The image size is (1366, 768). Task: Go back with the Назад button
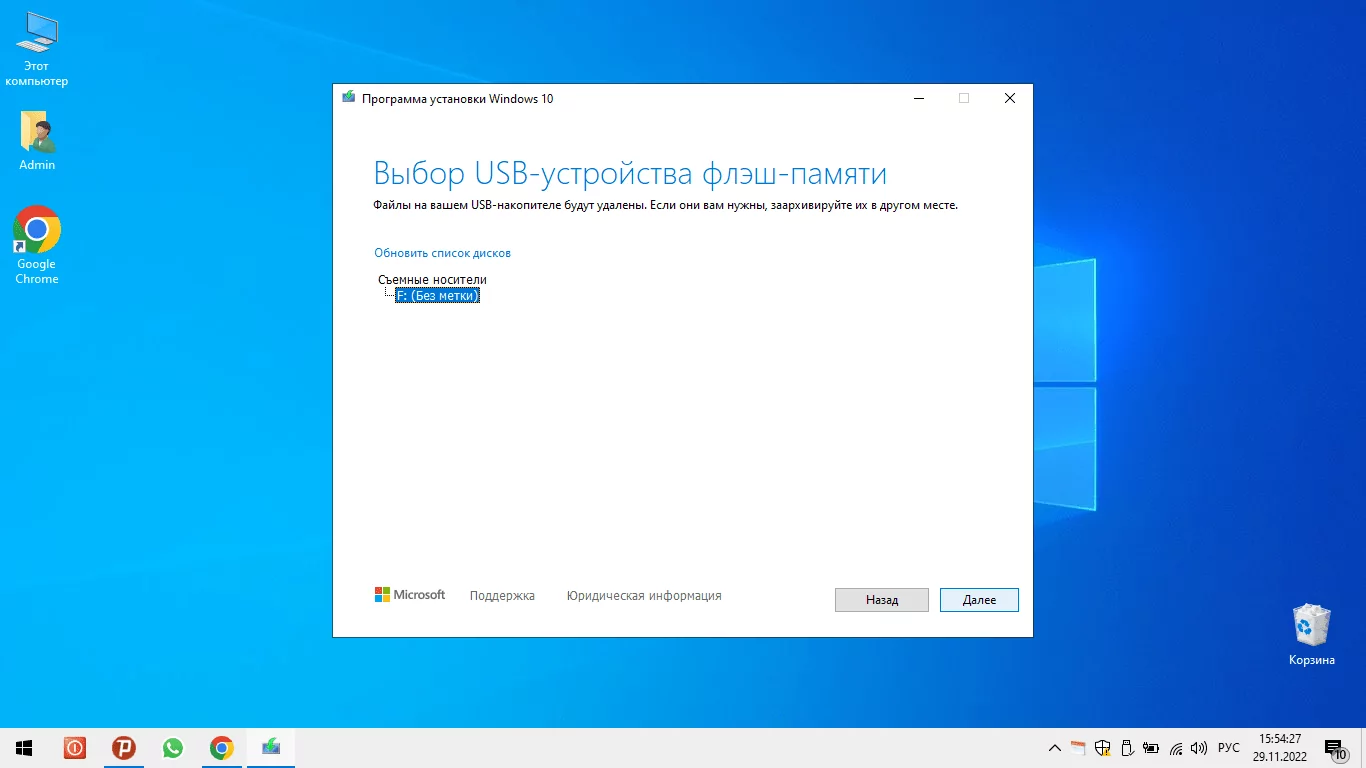point(881,600)
